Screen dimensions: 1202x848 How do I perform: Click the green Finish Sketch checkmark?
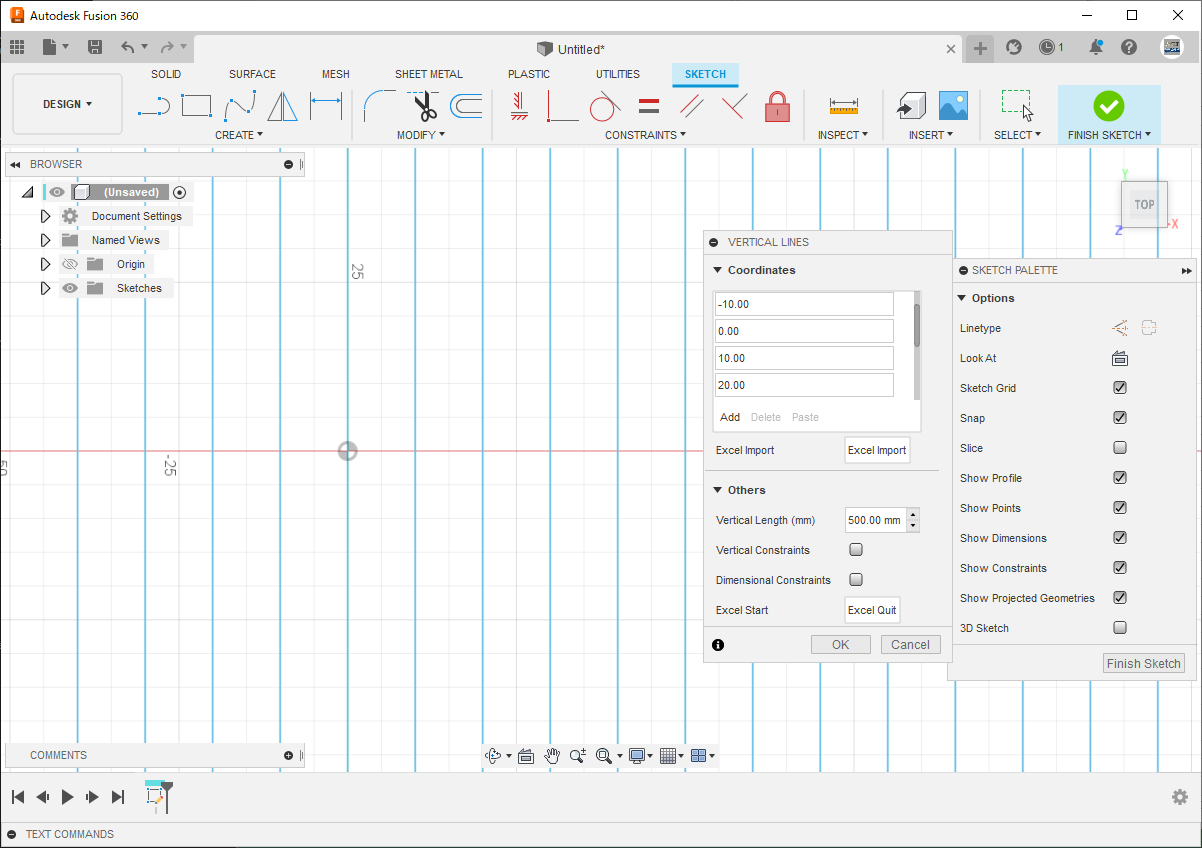[x=1109, y=105]
